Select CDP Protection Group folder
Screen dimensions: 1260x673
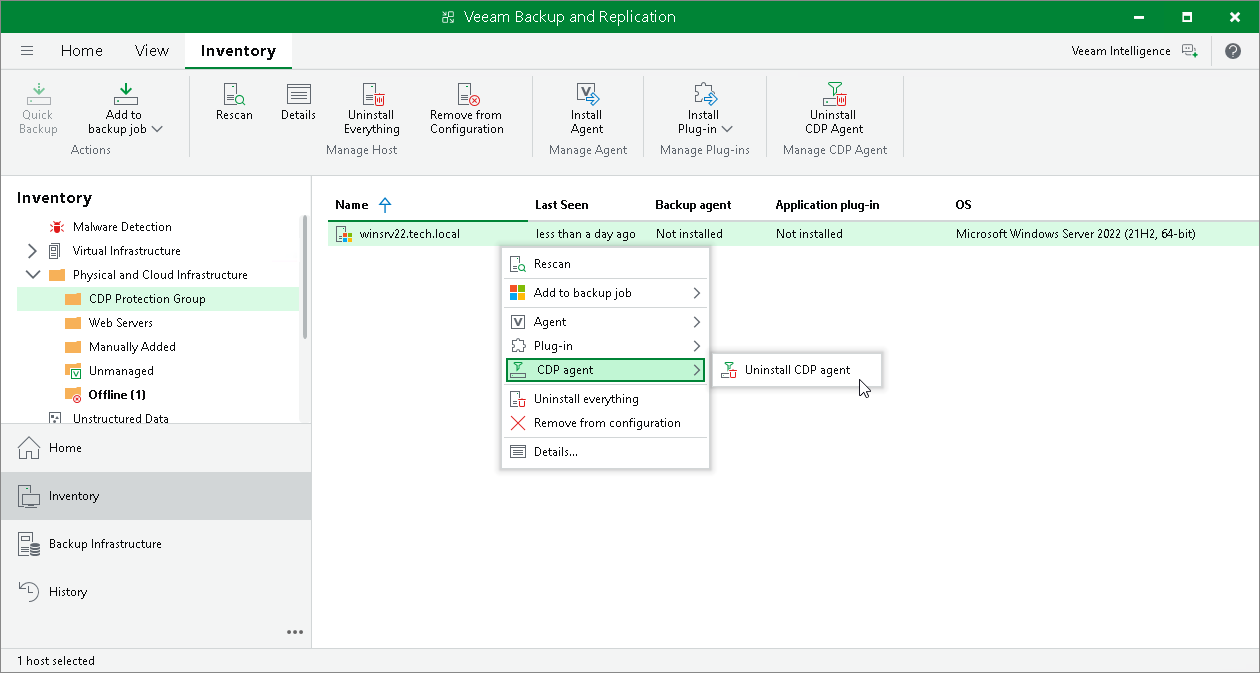[x=147, y=299]
